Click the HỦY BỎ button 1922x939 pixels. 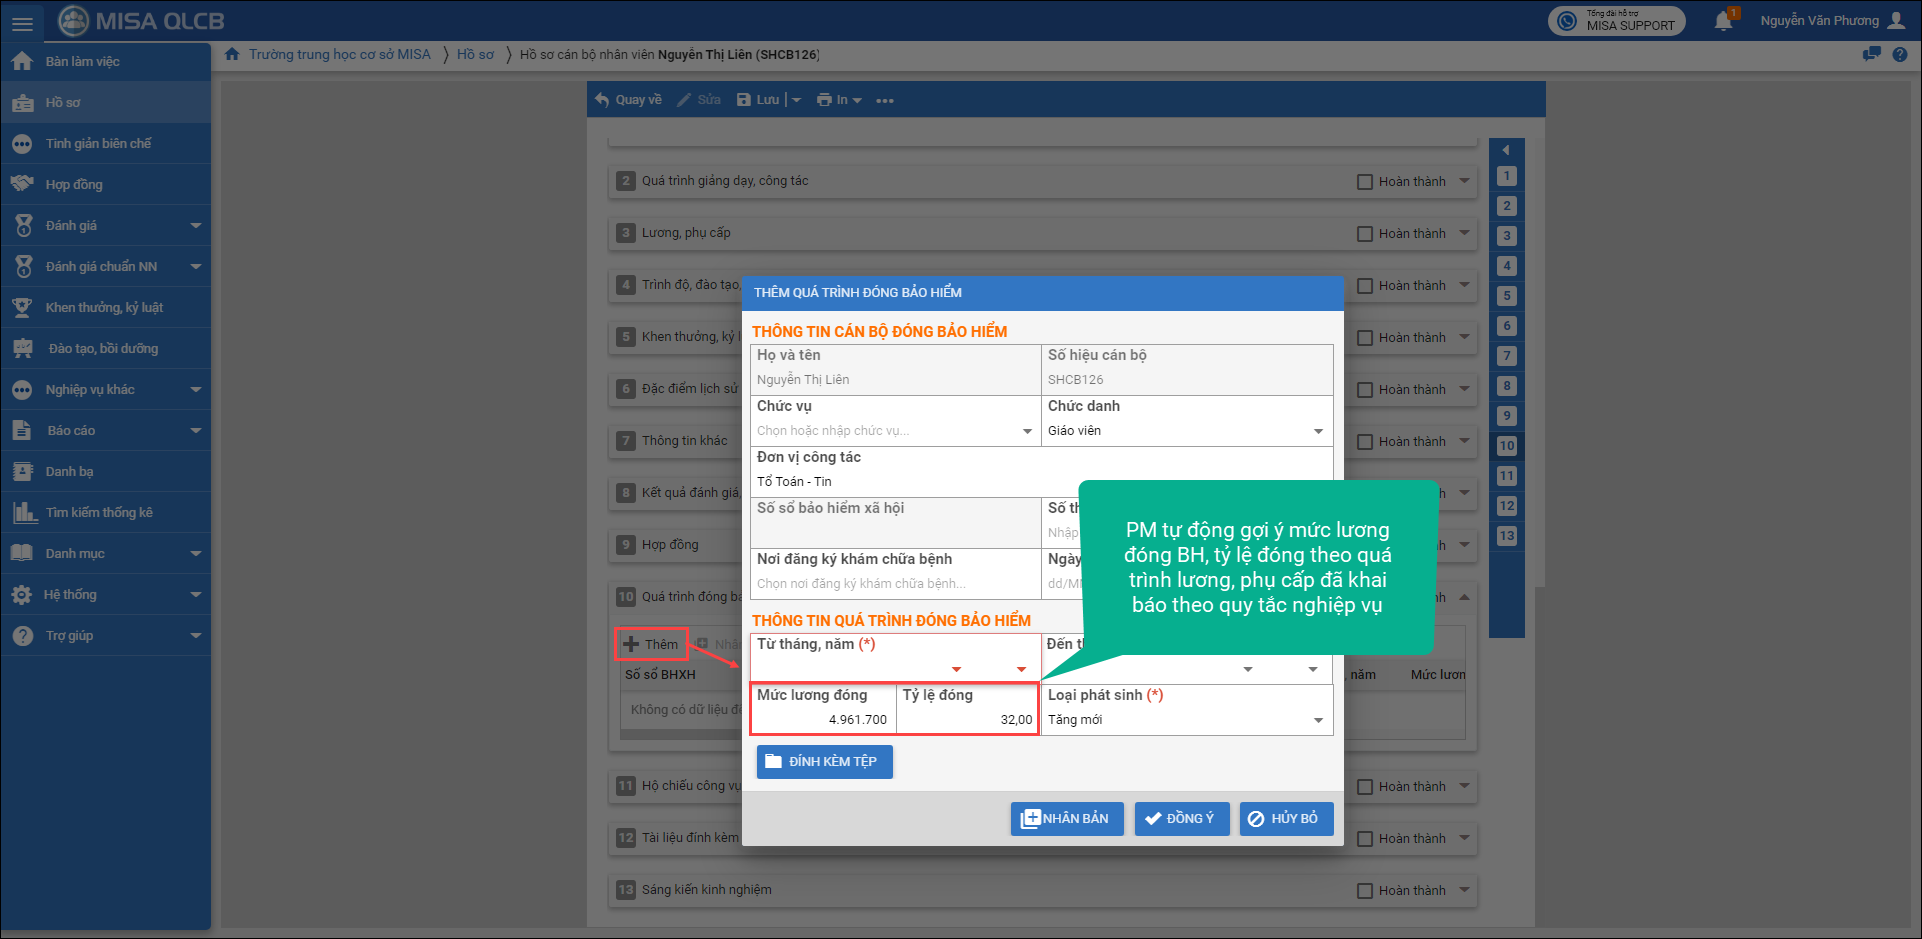point(1285,819)
